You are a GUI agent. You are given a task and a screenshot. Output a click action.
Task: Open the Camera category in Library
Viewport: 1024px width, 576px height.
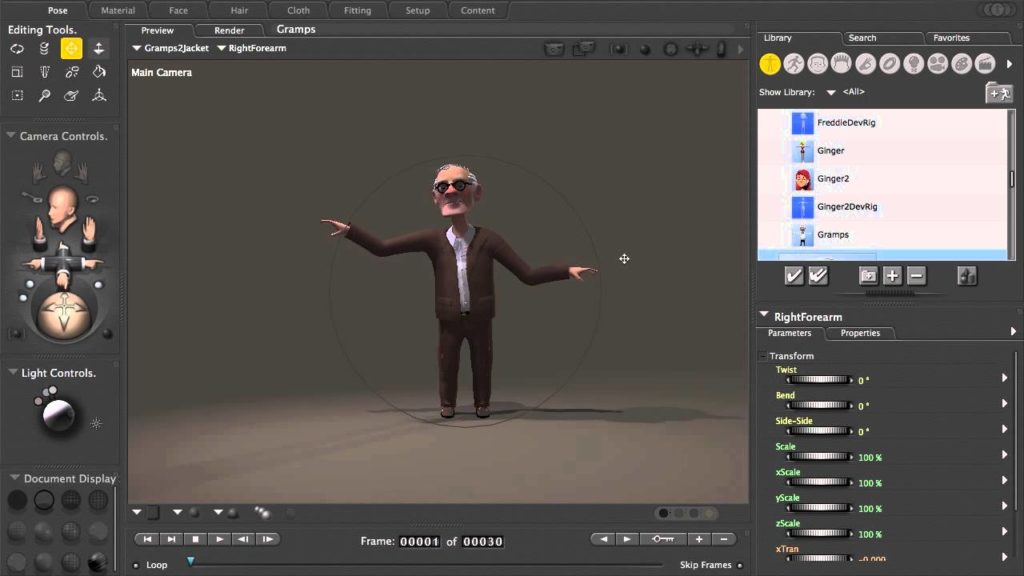click(x=937, y=64)
